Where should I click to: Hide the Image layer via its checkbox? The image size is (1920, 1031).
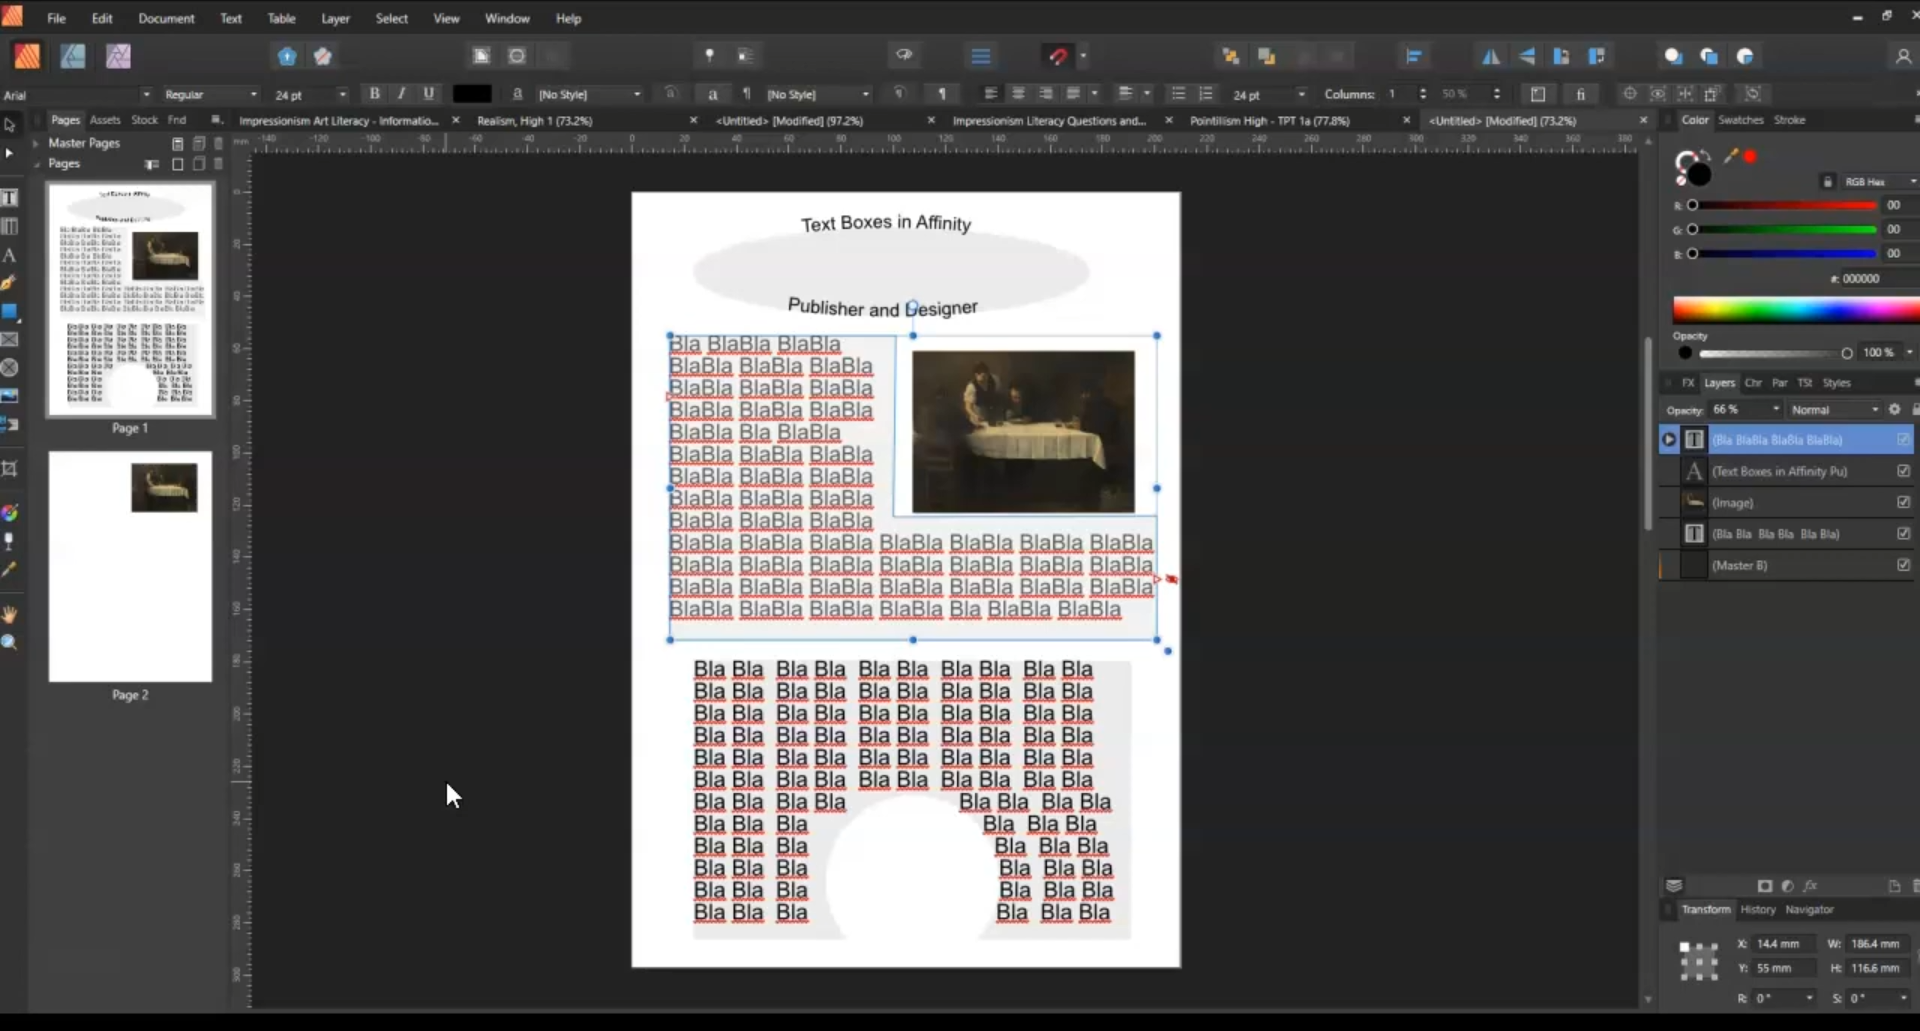(x=1903, y=503)
